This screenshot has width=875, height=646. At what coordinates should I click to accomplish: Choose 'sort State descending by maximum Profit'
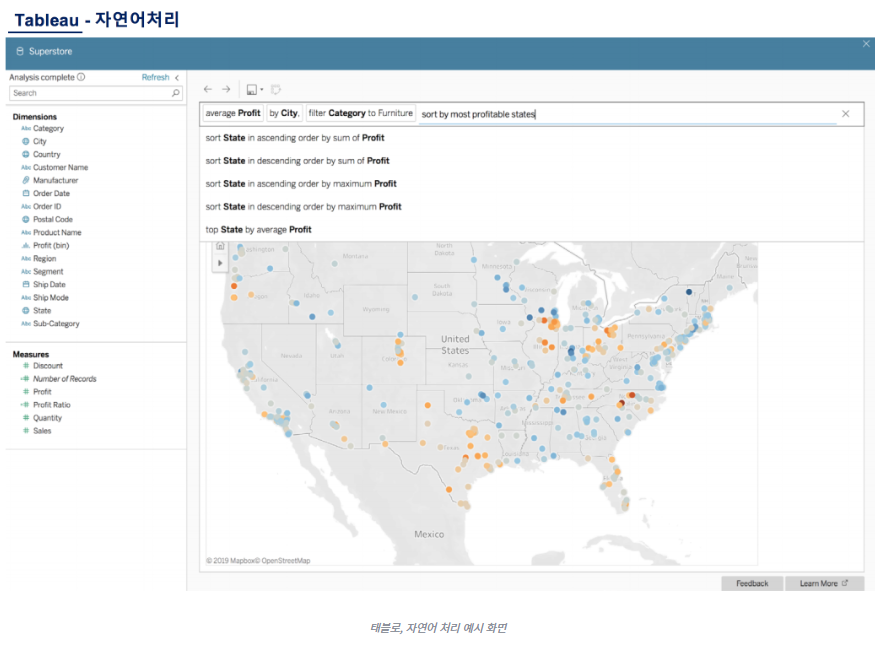coord(304,206)
